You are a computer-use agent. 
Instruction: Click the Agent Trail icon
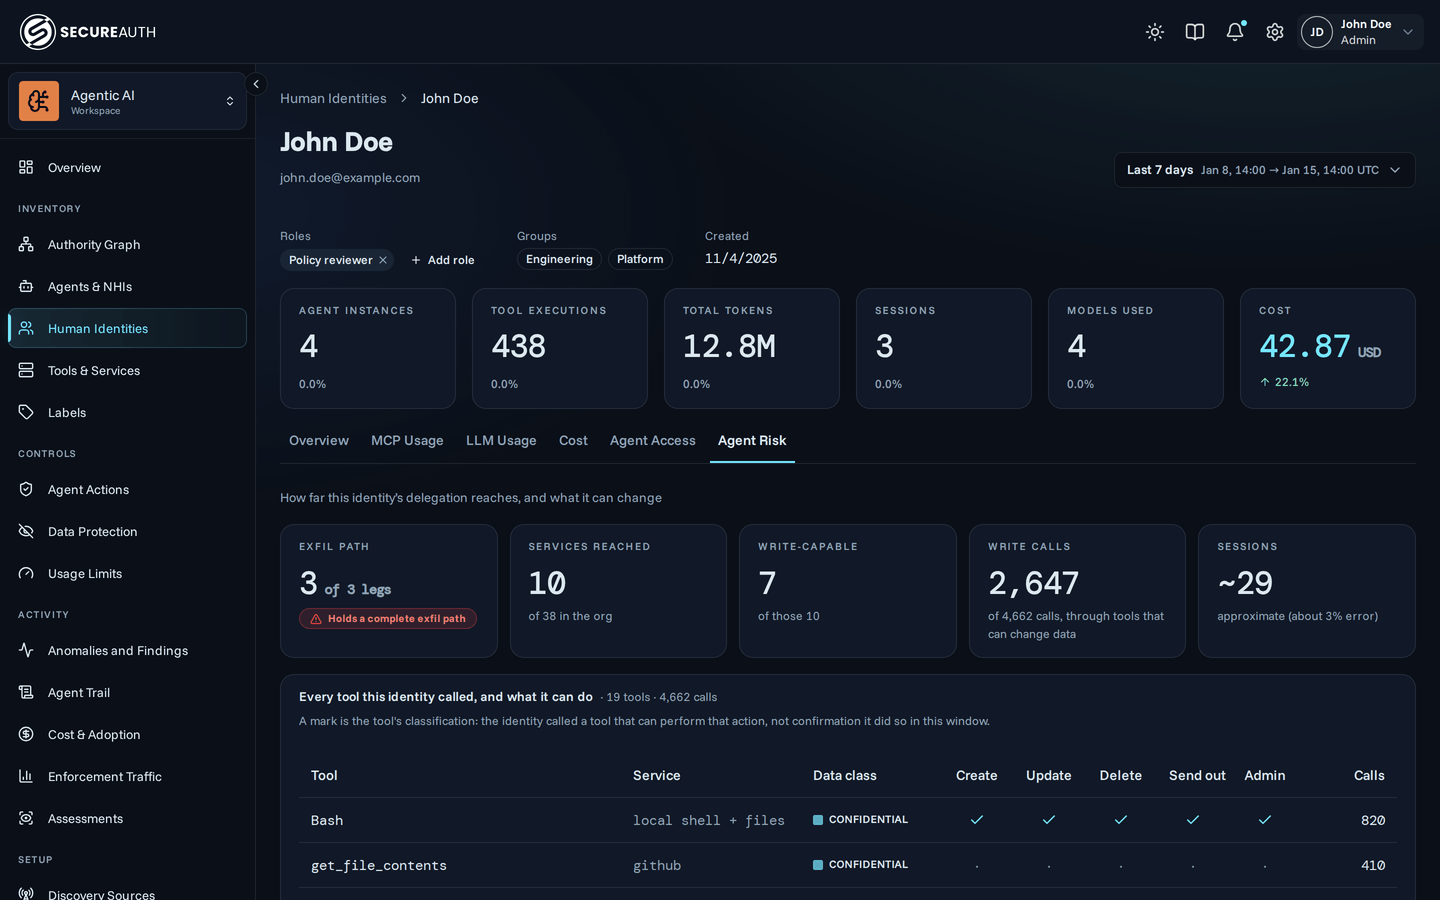point(26,692)
